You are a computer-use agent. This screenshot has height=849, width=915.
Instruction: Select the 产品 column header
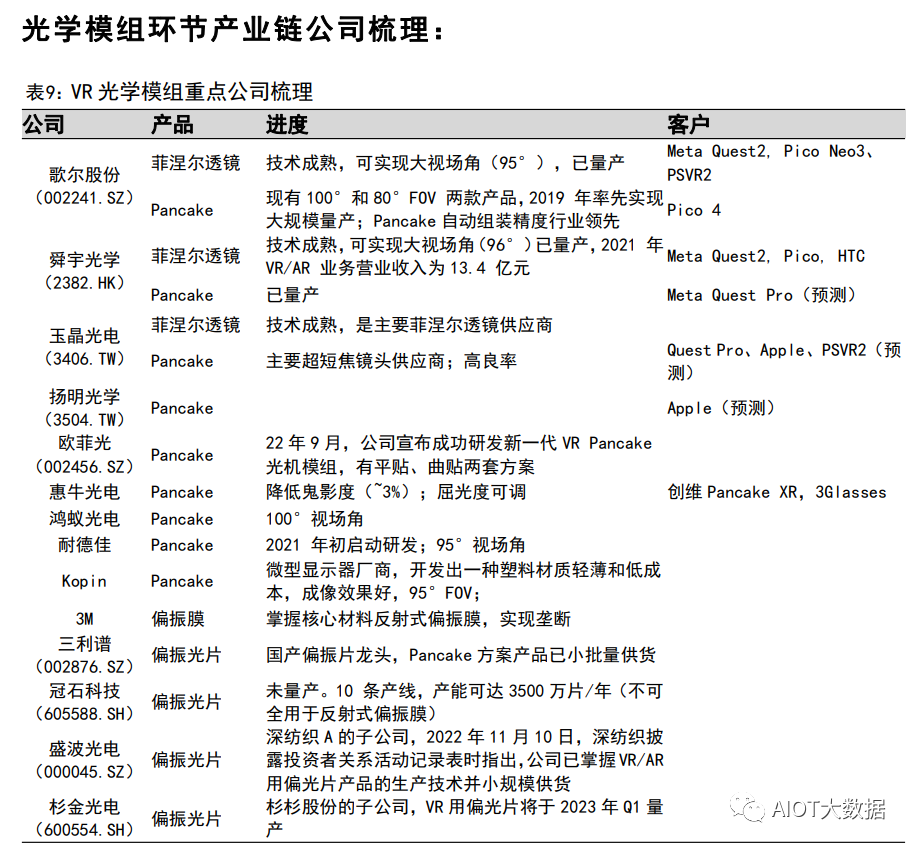click(x=168, y=124)
